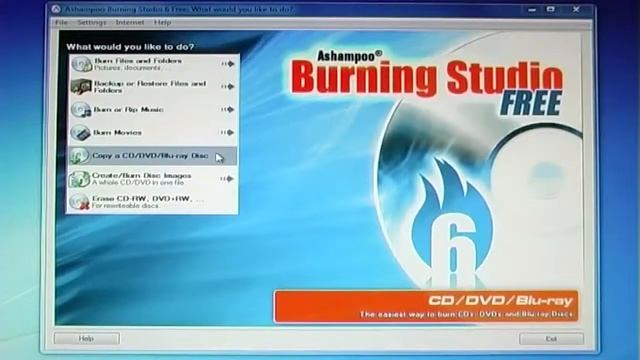640x360 pixels.
Task: Minimize the Burning Studio window
Action: pyautogui.click(x=532, y=9)
